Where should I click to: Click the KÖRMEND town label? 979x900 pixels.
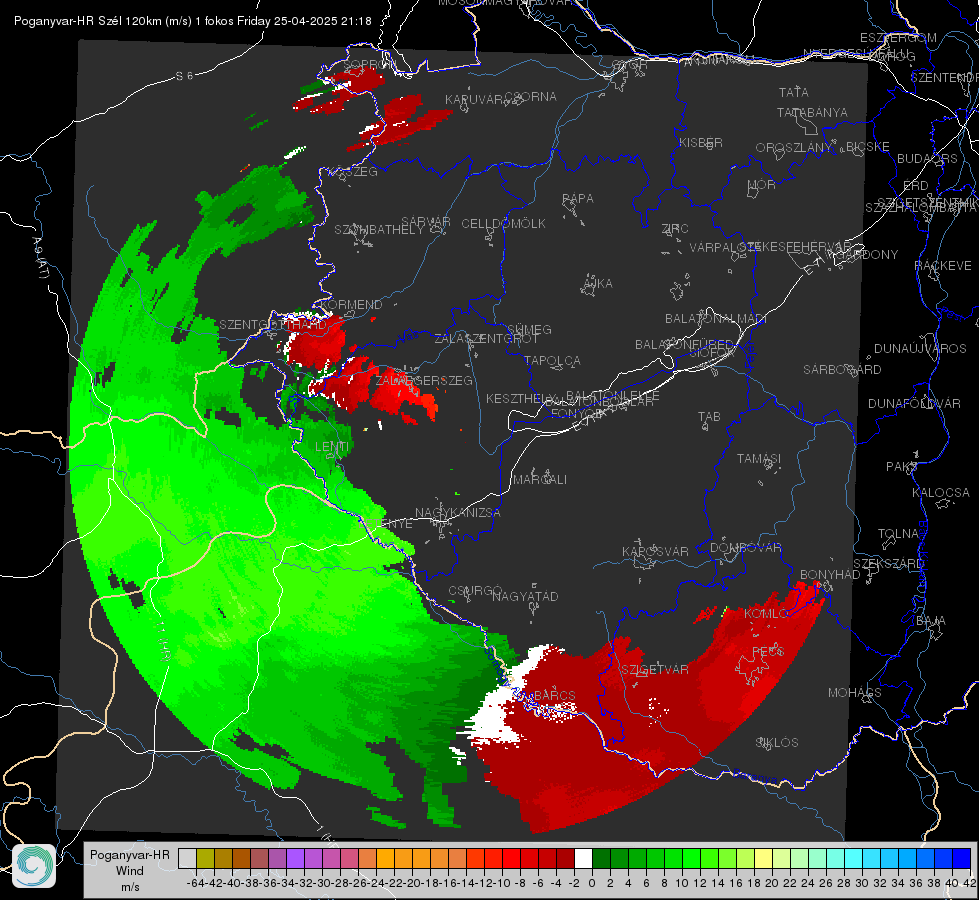(x=350, y=305)
